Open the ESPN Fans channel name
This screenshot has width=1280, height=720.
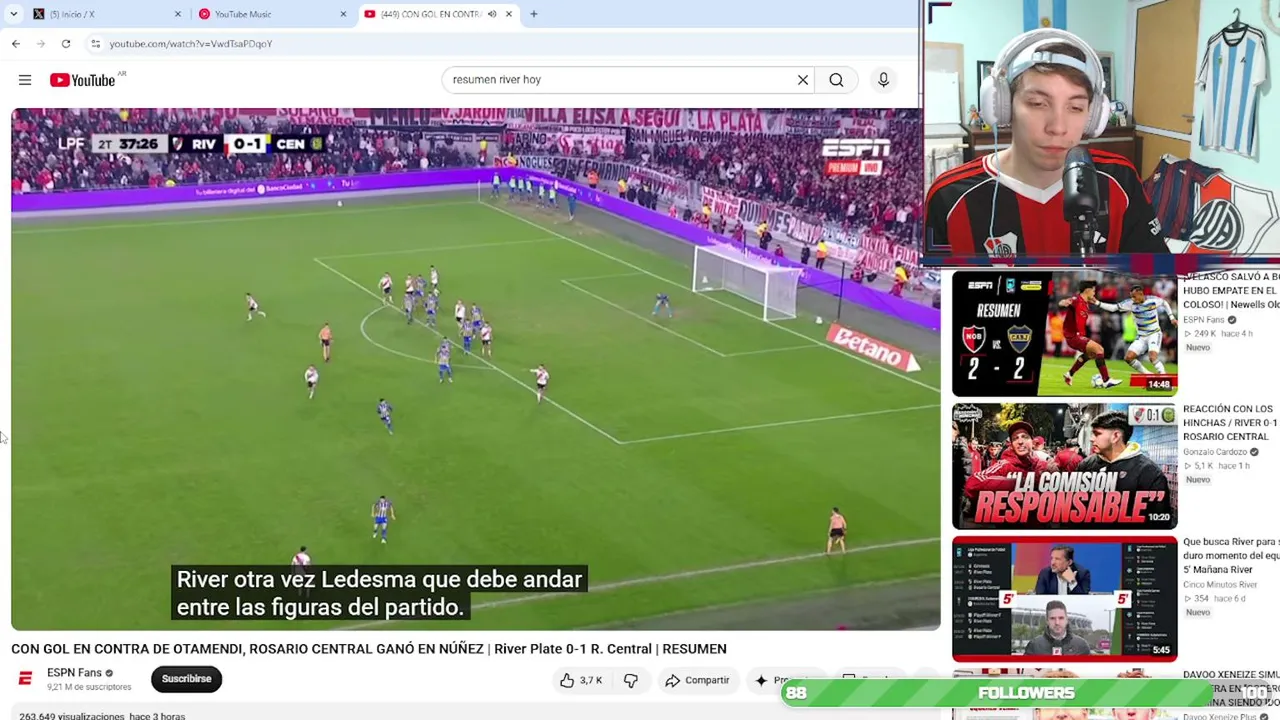(x=75, y=673)
